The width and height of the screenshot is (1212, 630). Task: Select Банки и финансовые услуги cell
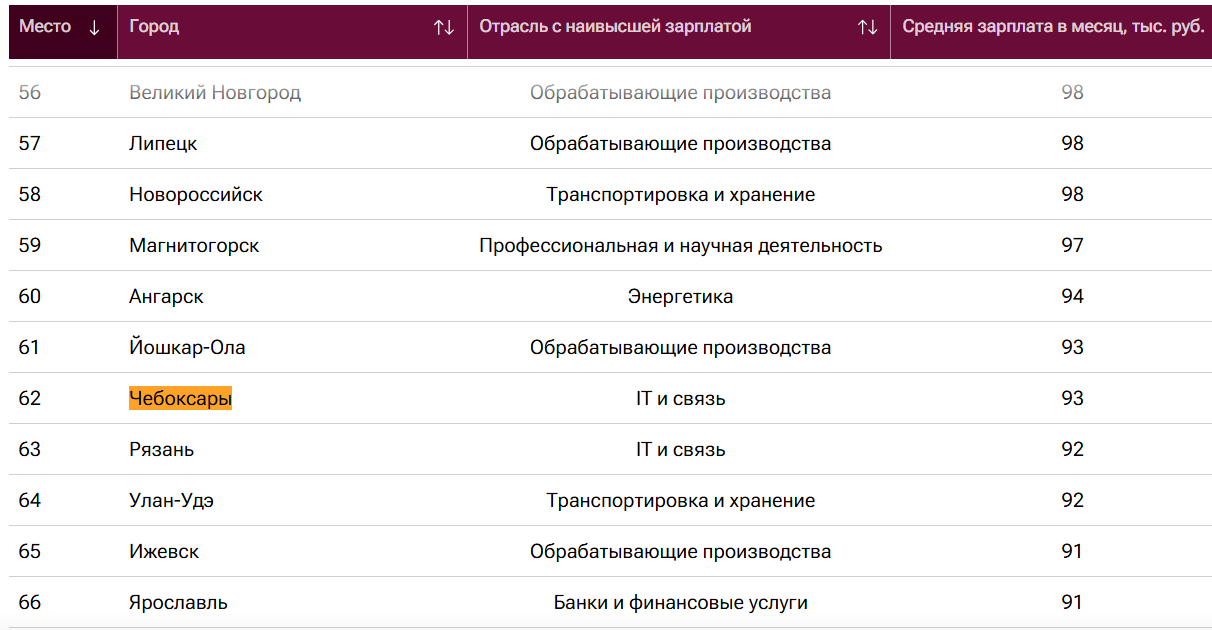(680, 603)
